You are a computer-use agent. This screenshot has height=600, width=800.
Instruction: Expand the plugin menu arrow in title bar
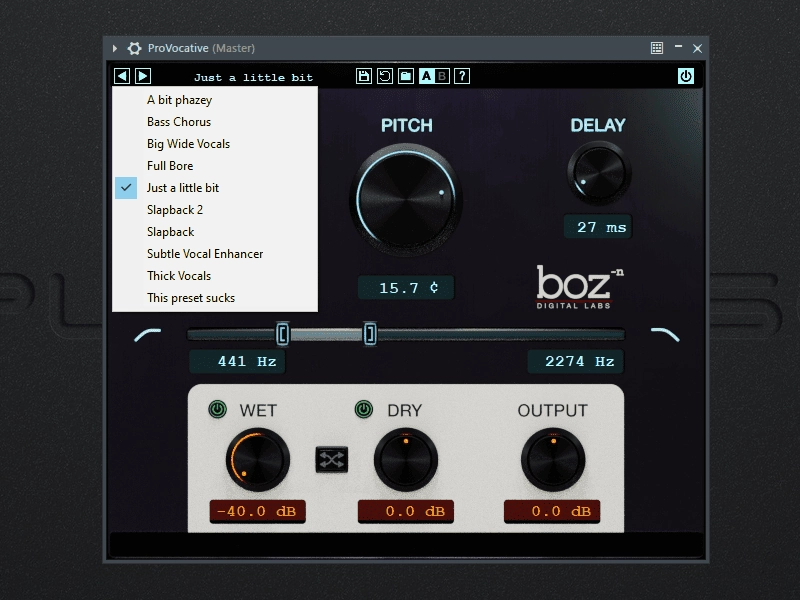coord(115,48)
